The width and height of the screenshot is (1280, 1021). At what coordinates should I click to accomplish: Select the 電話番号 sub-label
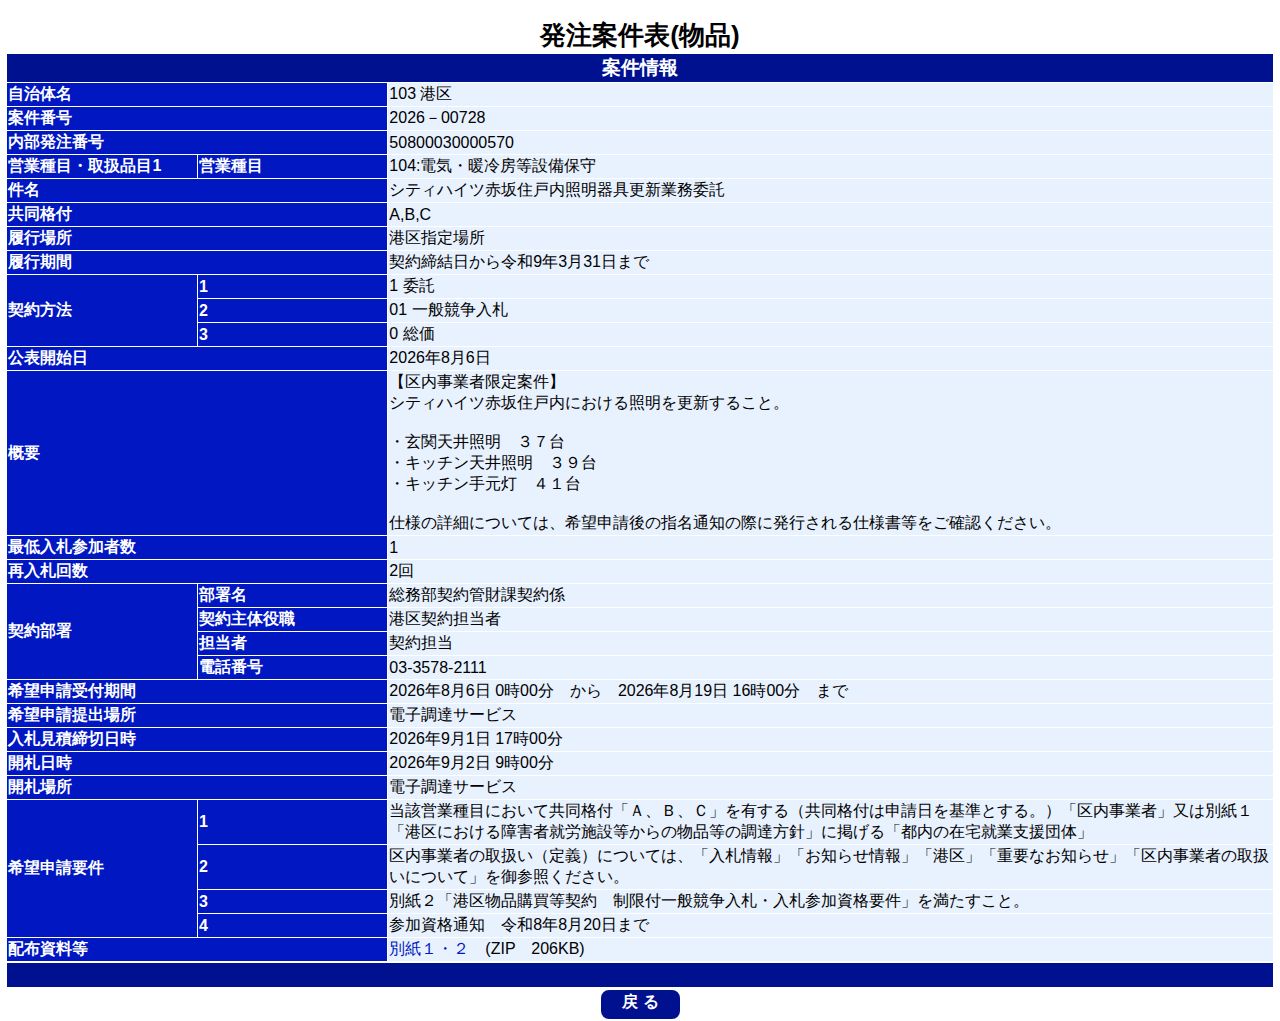point(230,667)
